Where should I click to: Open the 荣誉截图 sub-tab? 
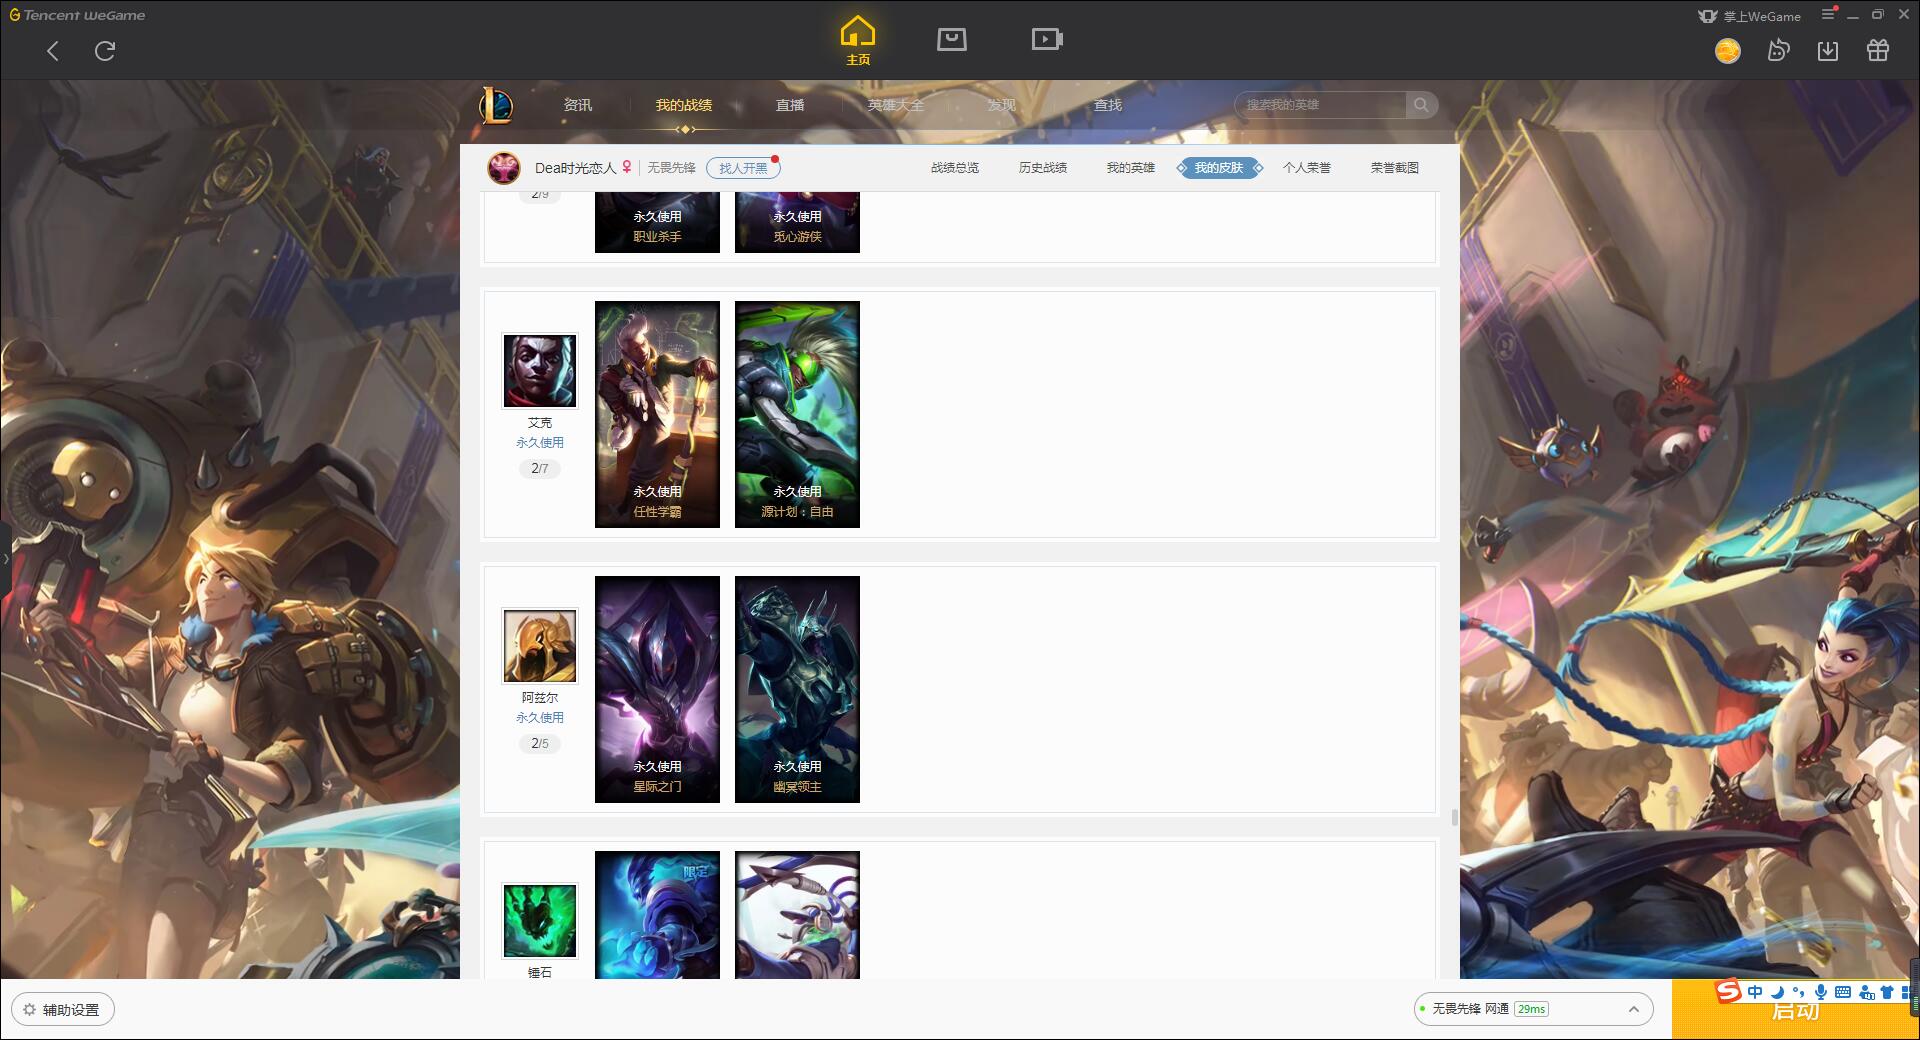(1395, 168)
